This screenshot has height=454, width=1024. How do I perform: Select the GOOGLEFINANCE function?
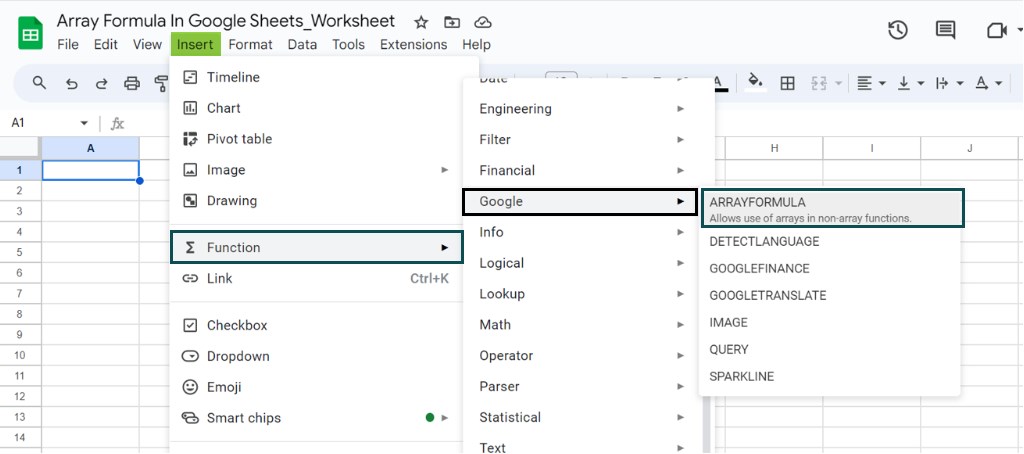tap(829, 268)
